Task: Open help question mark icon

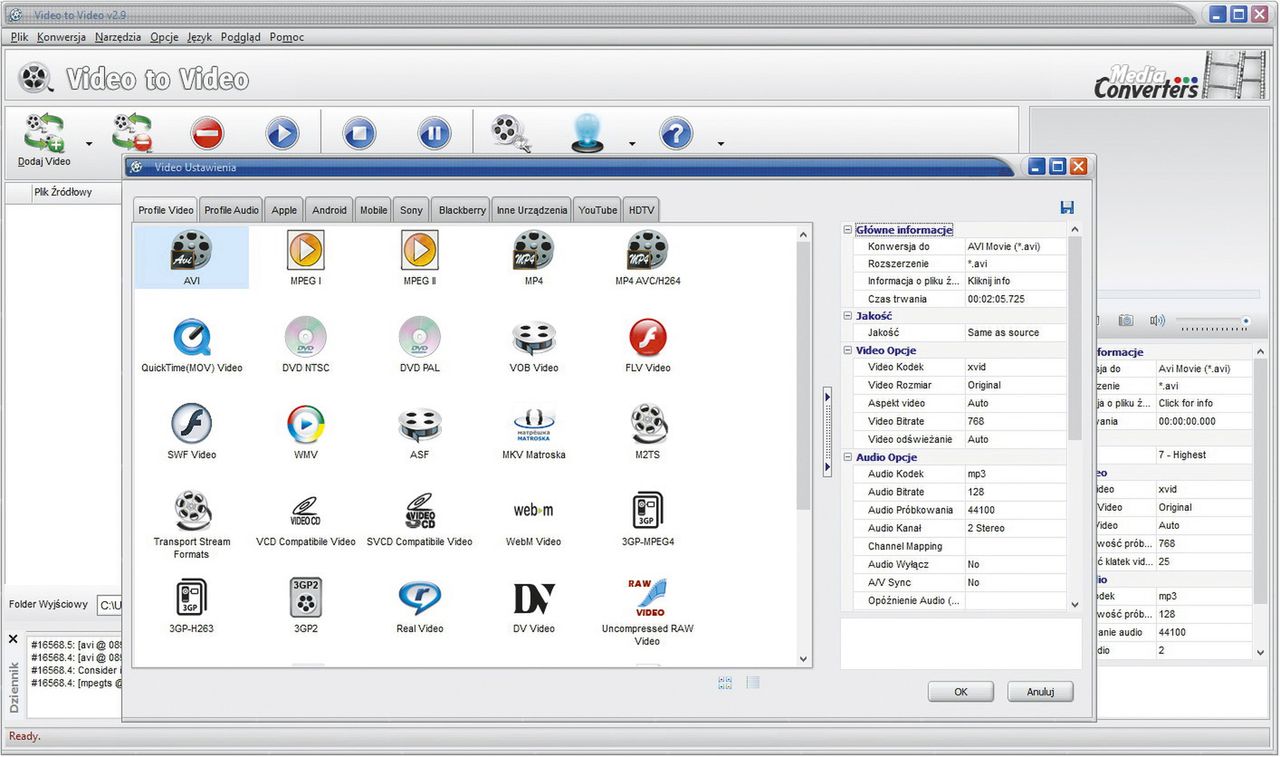Action: [677, 132]
